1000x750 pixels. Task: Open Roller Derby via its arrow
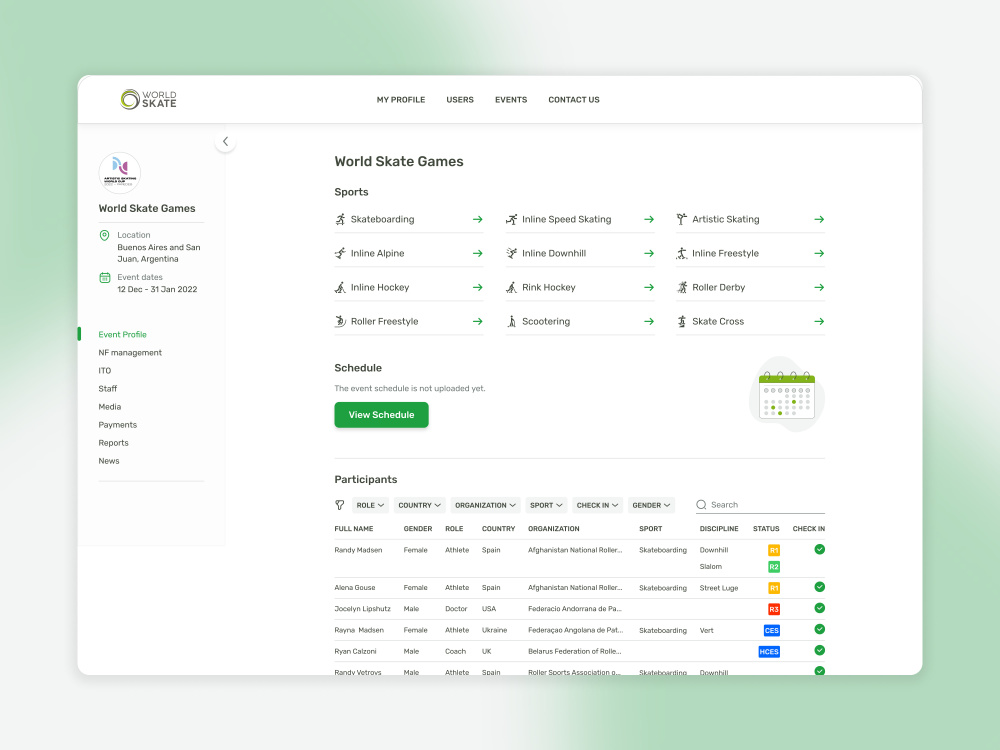coord(819,288)
